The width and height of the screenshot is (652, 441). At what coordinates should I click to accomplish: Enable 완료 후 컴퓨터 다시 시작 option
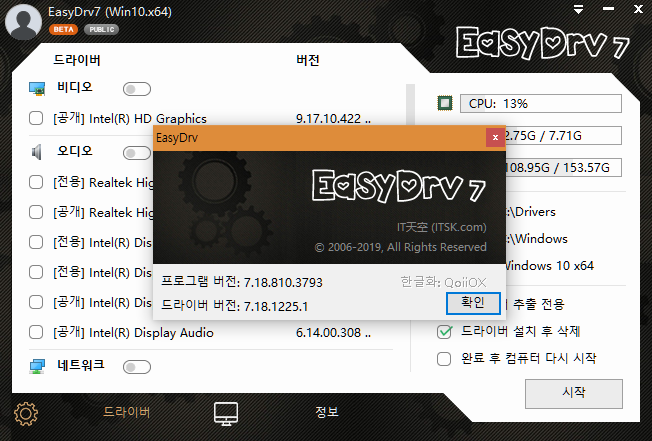(x=444, y=358)
